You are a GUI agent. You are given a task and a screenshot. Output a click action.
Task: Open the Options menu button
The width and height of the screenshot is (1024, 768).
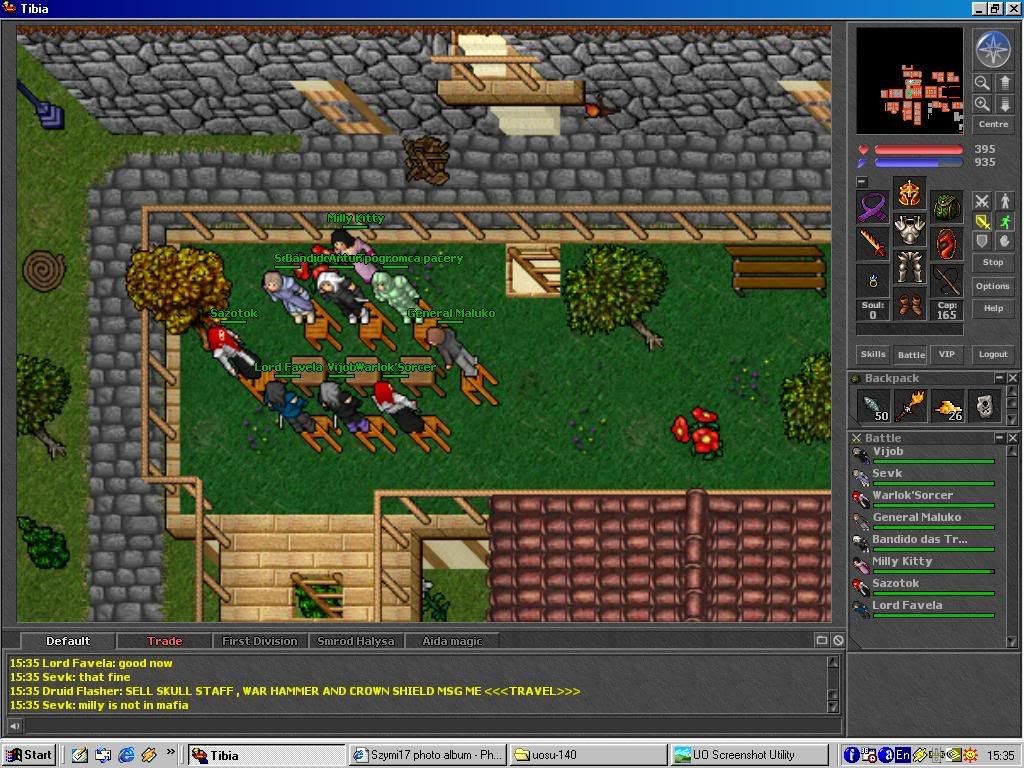click(993, 286)
